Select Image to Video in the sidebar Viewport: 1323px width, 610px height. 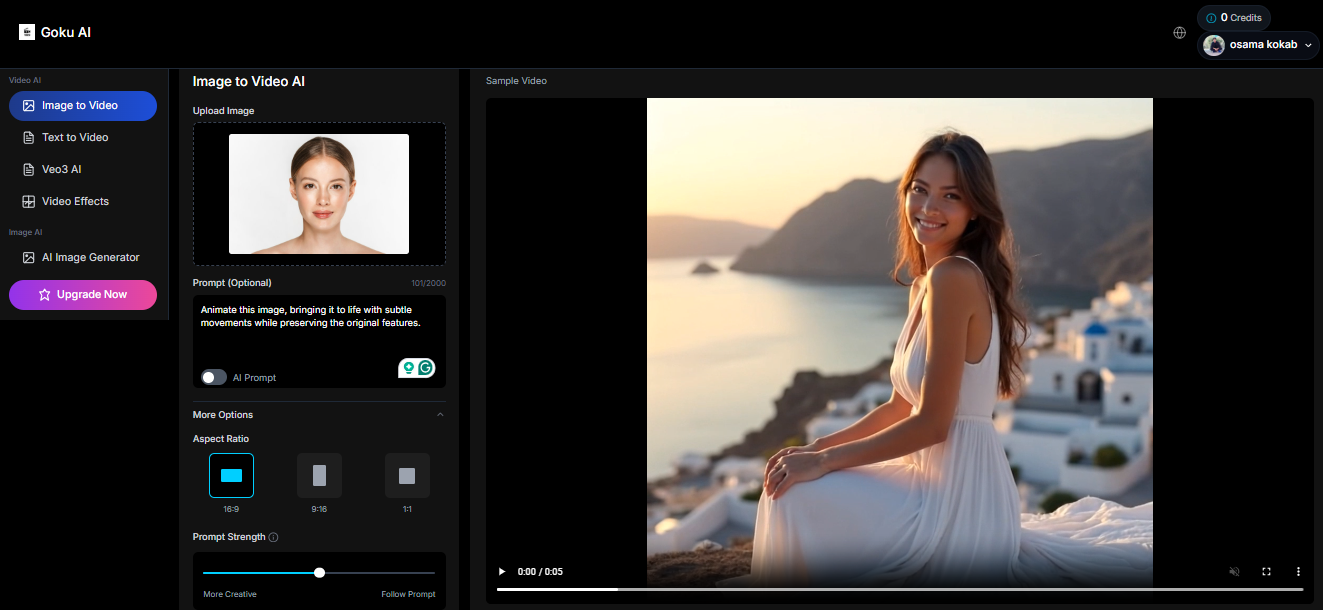tap(82, 105)
